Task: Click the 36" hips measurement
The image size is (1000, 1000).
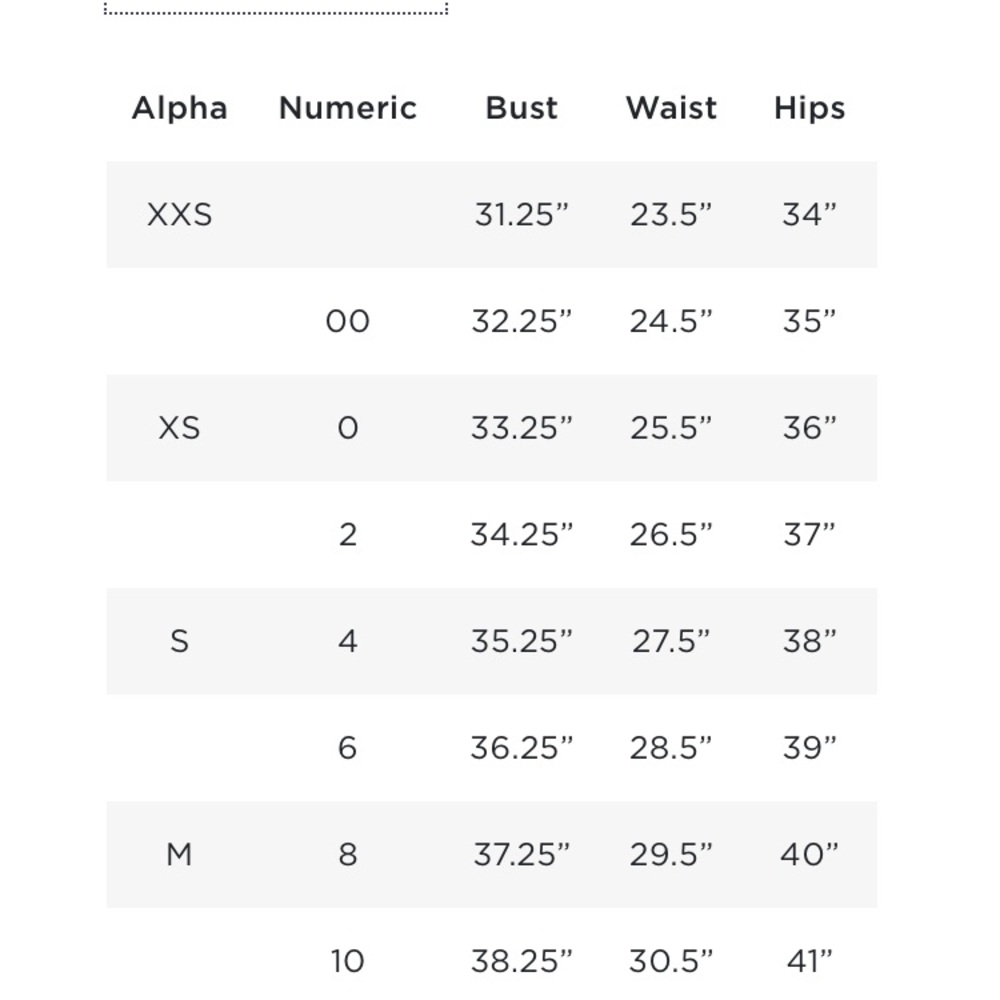Action: click(809, 427)
